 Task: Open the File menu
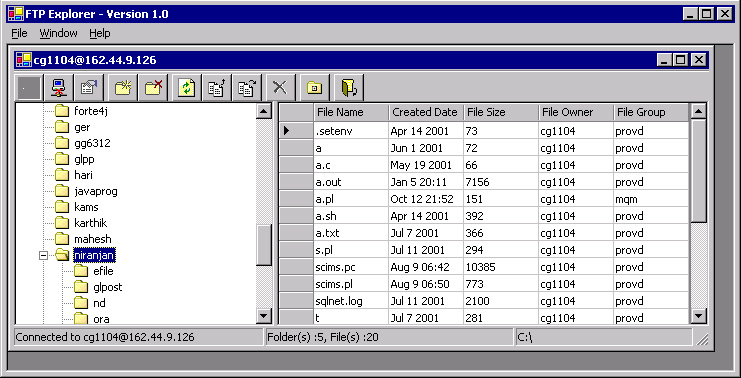[19, 34]
